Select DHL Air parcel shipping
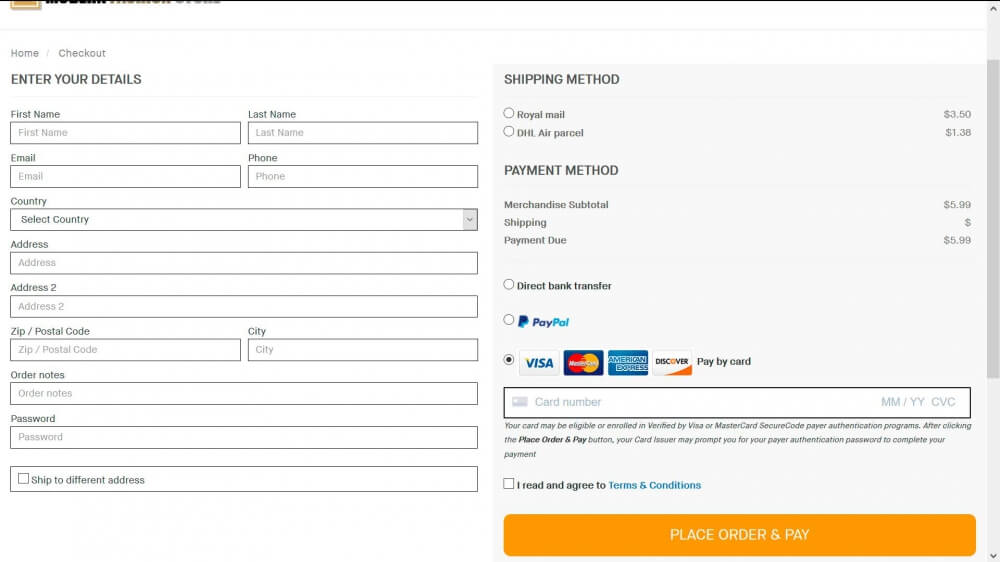This screenshot has width=1000, height=562. [508, 131]
